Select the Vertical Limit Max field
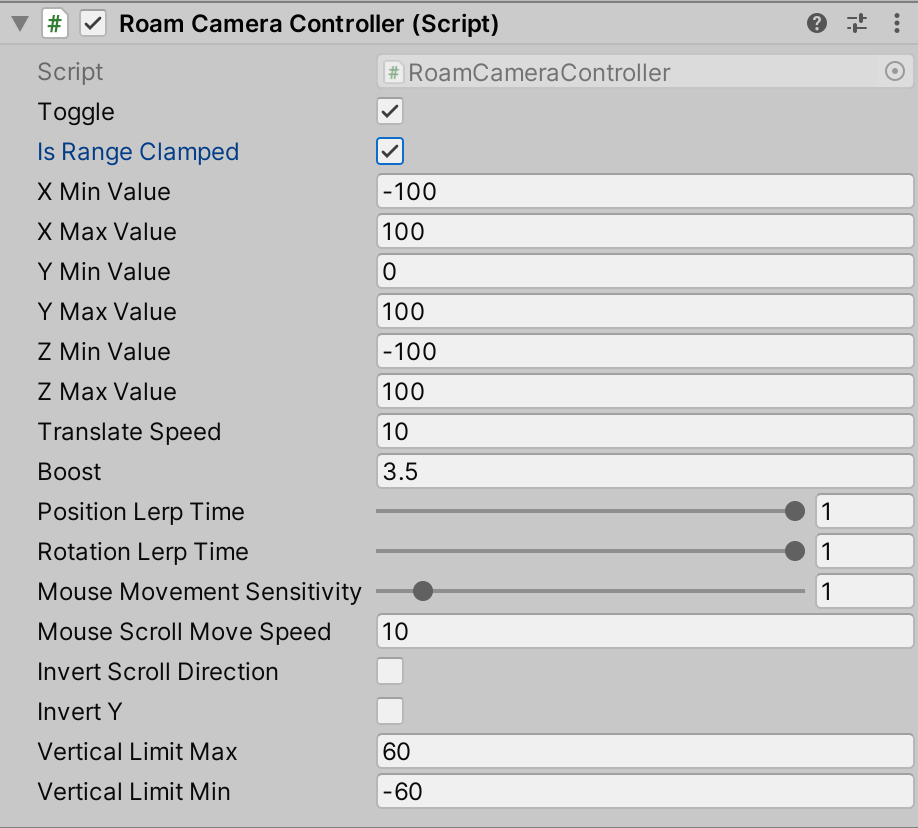918x828 pixels. pos(645,751)
